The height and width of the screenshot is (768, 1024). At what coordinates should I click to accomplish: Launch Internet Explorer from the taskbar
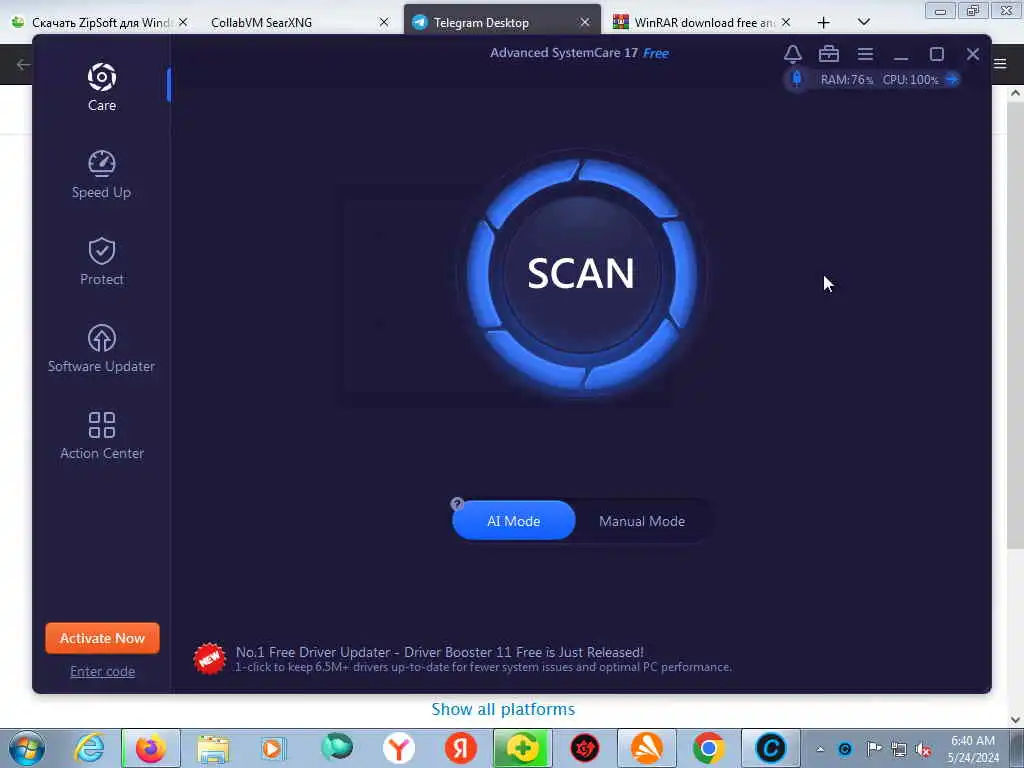(x=89, y=748)
